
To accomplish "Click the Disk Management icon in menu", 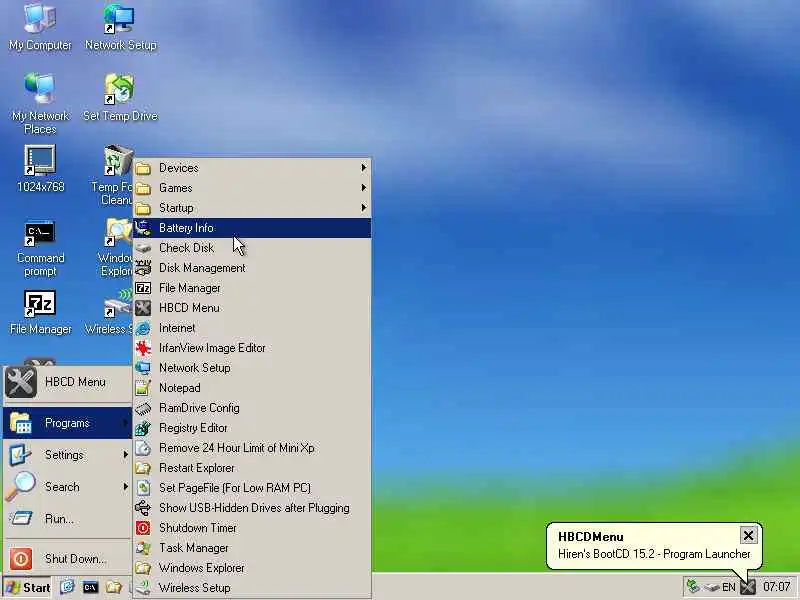I will pos(143,268).
